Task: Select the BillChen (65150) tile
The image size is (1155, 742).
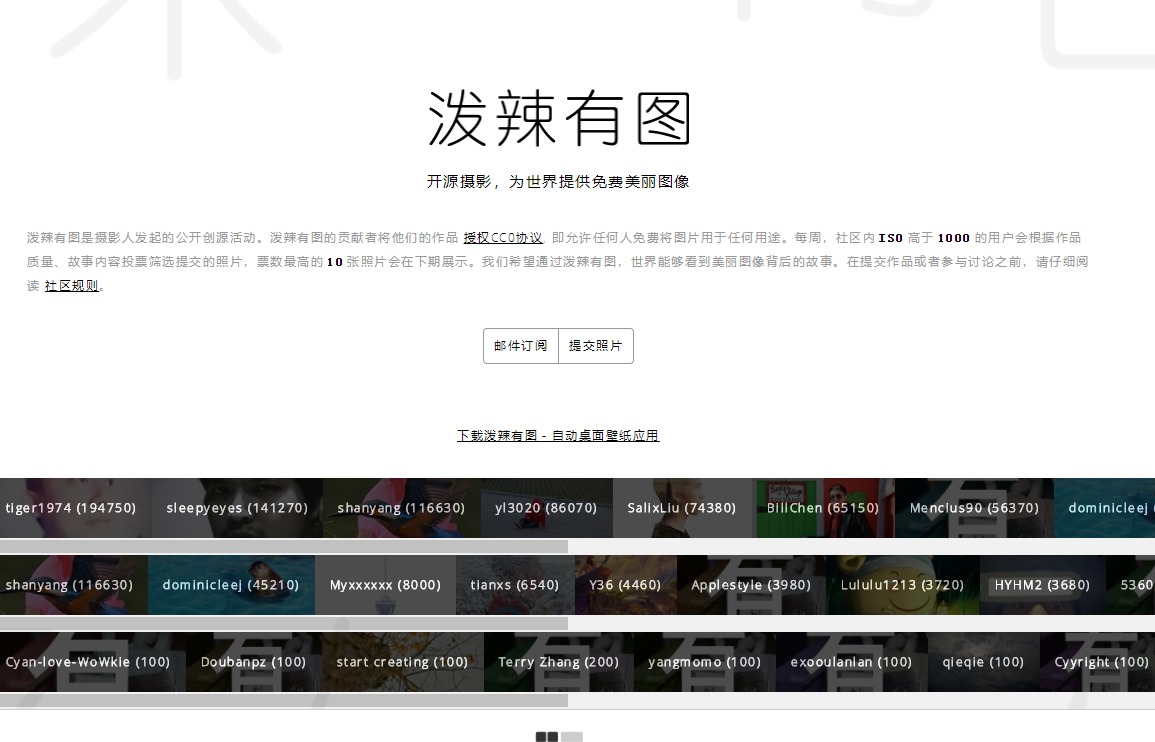Action: coord(824,508)
